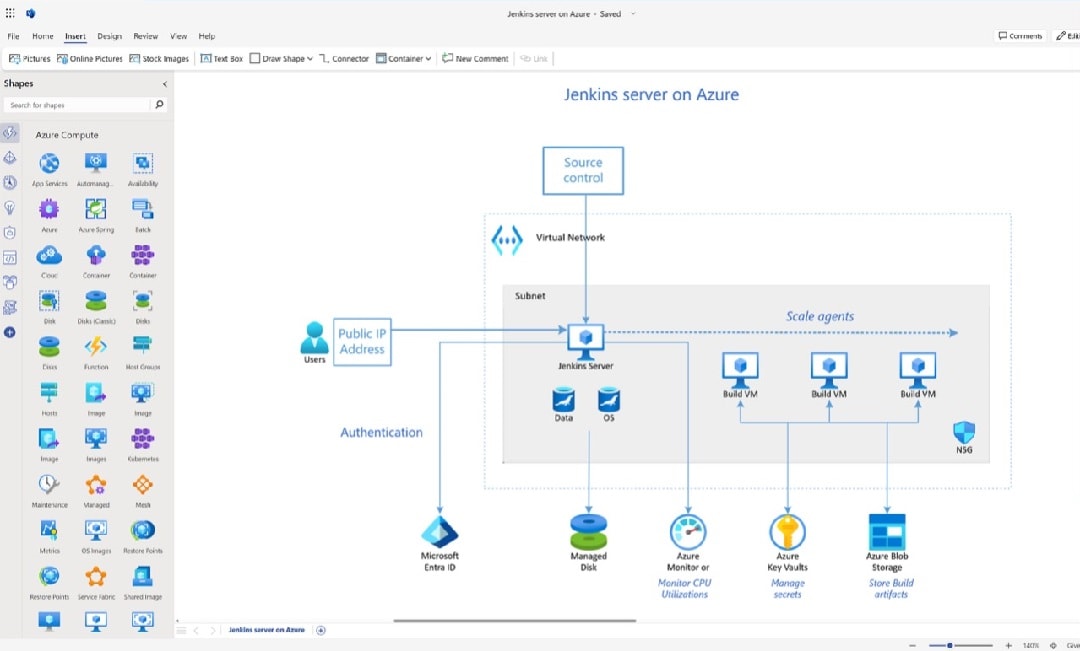
Task: Click the zoom slider handle
Action: pyautogui.click(x=949, y=645)
